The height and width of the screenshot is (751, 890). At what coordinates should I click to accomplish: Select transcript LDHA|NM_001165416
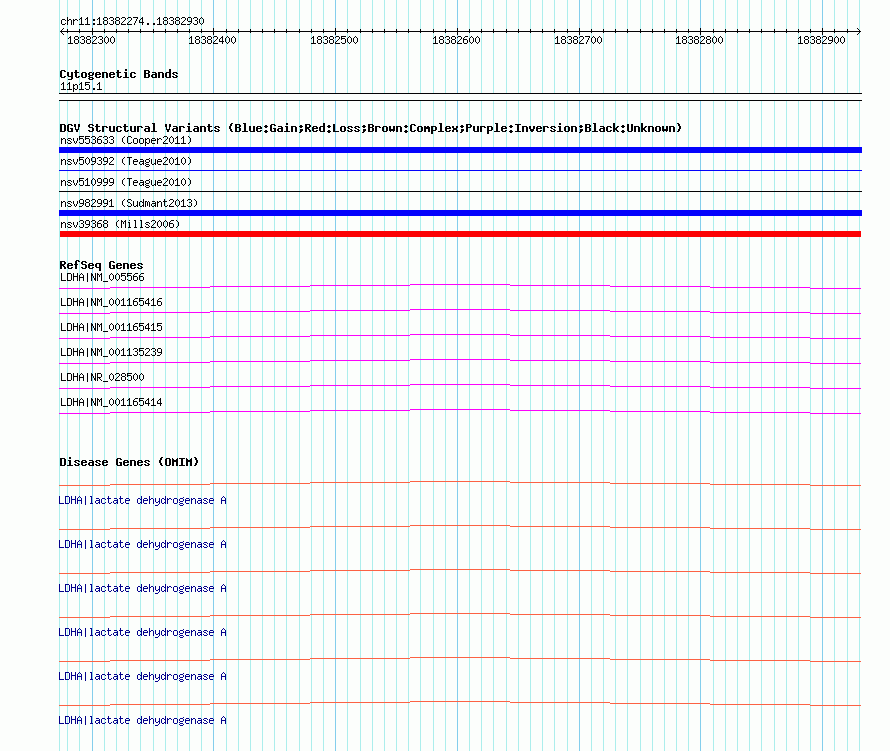tap(111, 303)
